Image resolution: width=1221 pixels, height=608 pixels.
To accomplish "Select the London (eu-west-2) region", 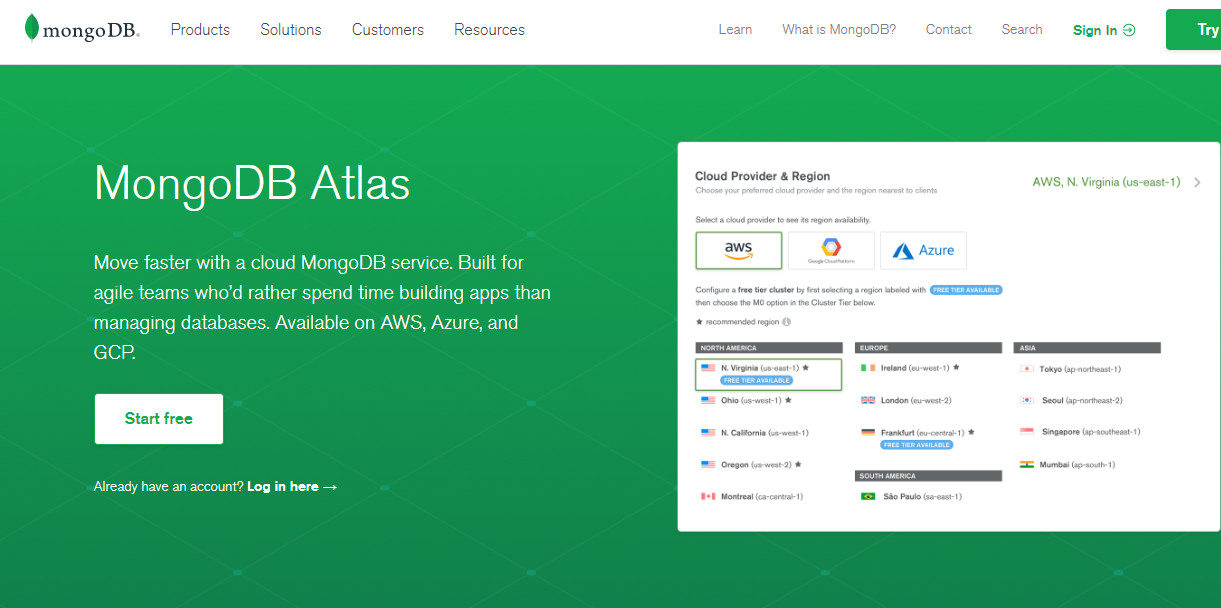I will [906, 400].
